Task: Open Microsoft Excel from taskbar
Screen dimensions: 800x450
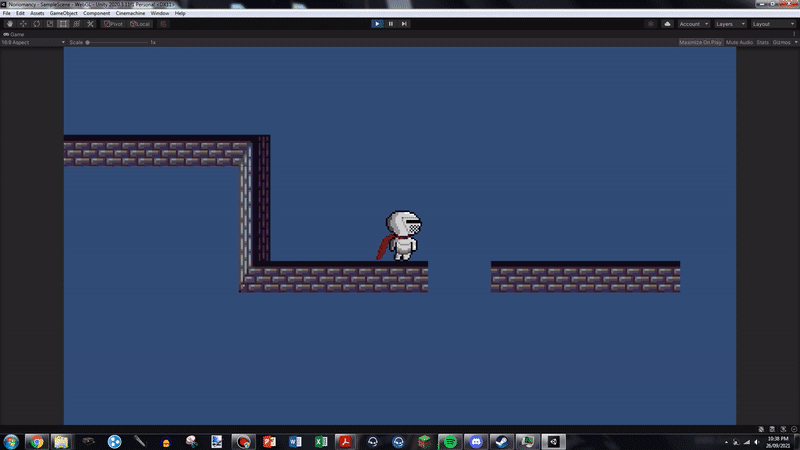Action: (321, 442)
